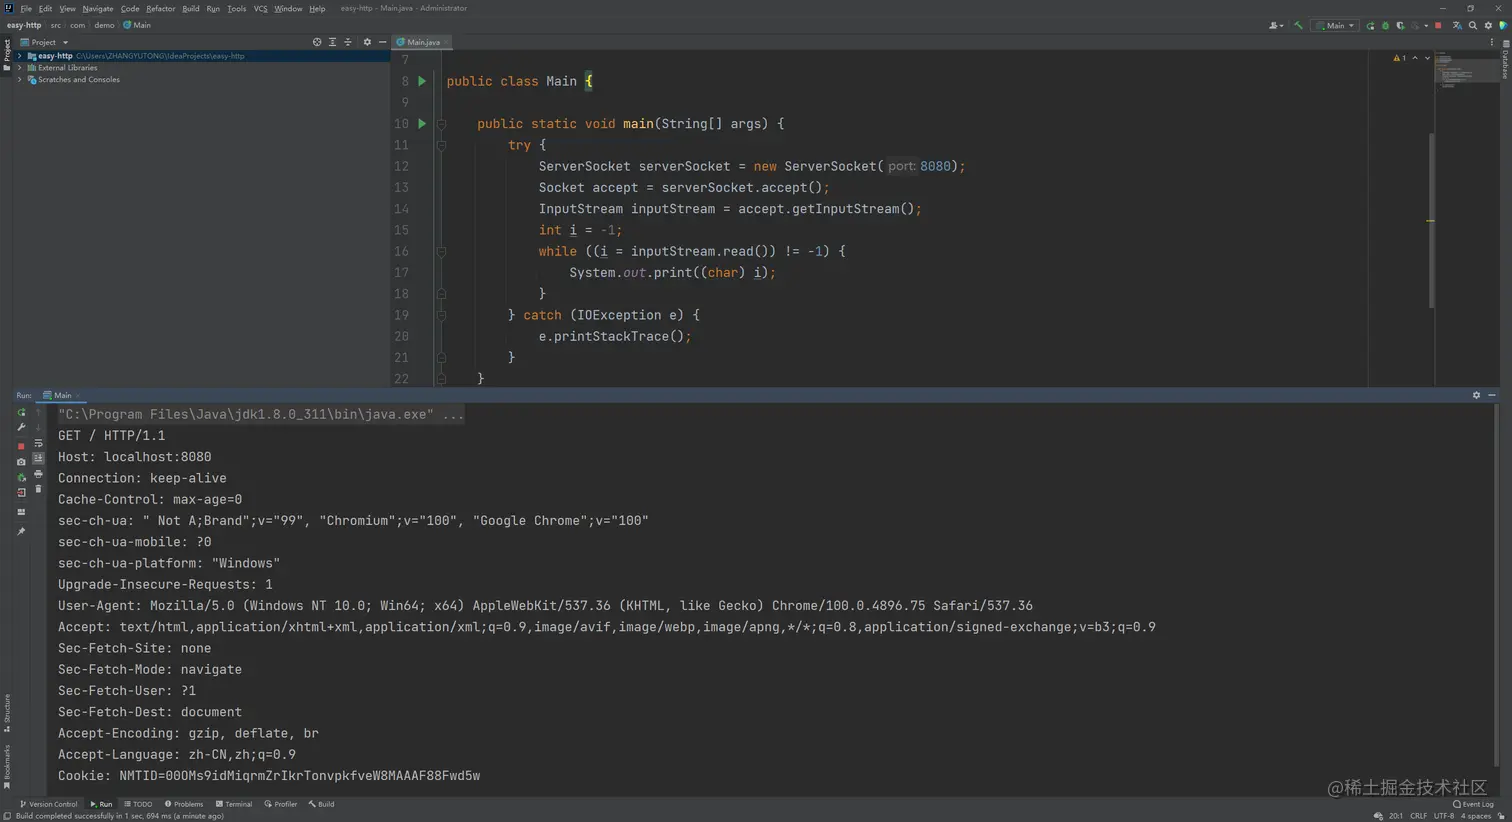
Task: Expand the External Libraries node
Action: coord(20,68)
